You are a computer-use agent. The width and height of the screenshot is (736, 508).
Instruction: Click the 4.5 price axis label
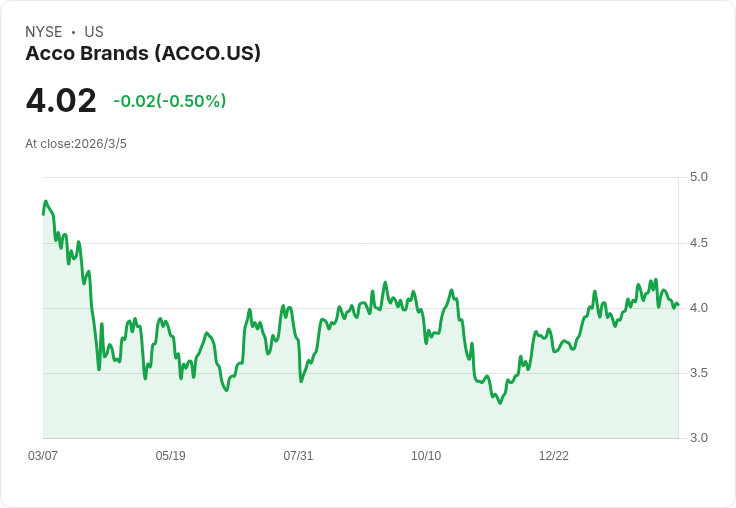(x=698, y=243)
